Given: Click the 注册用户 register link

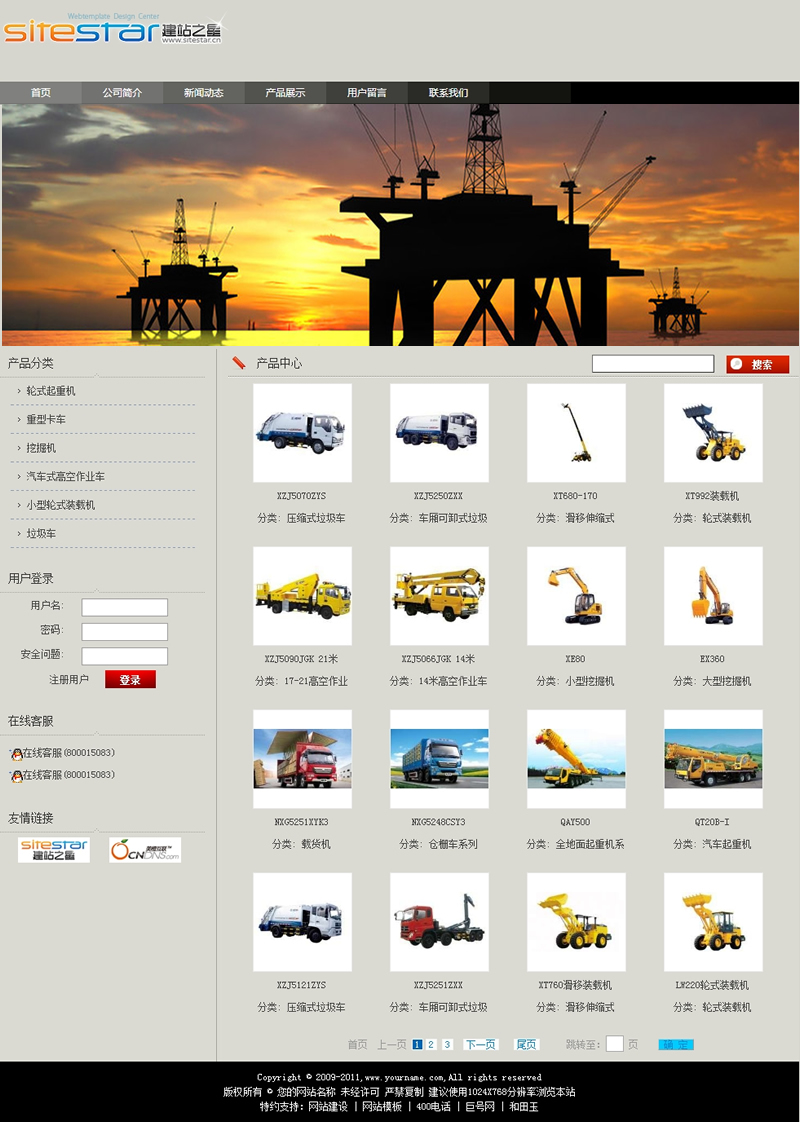Looking at the screenshot, I should (69, 680).
